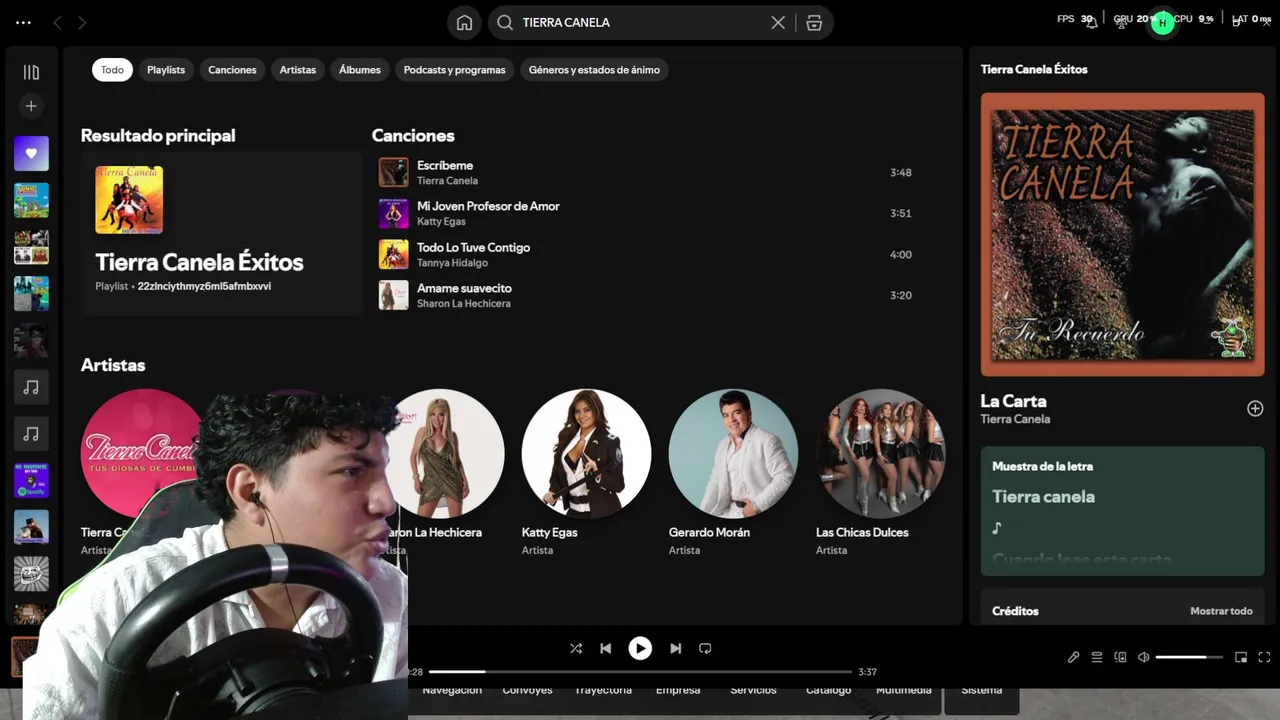The height and width of the screenshot is (720, 1280).
Task: Open Catálogo tab in background window
Action: click(x=829, y=691)
